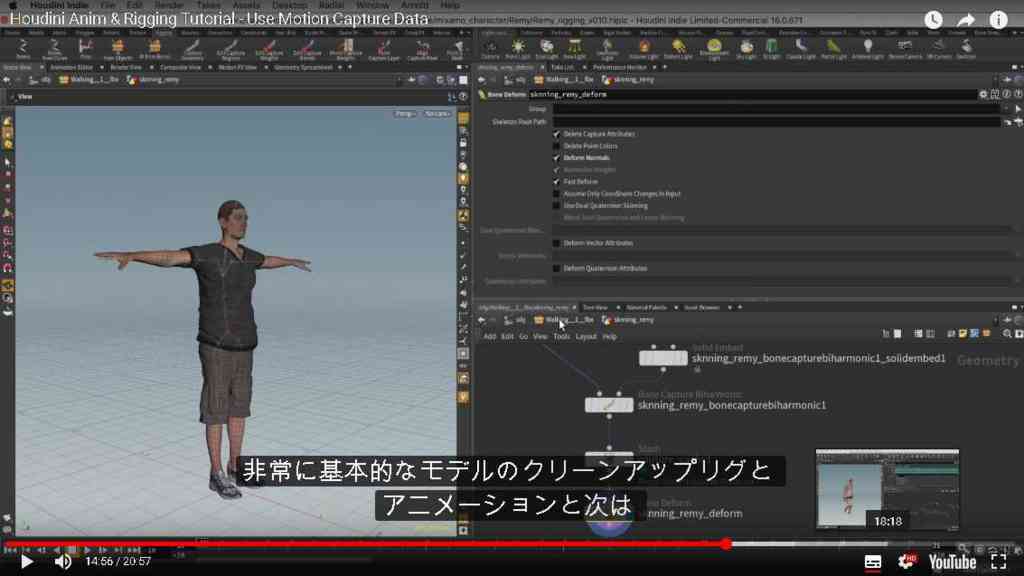This screenshot has height=576, width=1024.
Task: Click the video title link
Action: pos(219,19)
